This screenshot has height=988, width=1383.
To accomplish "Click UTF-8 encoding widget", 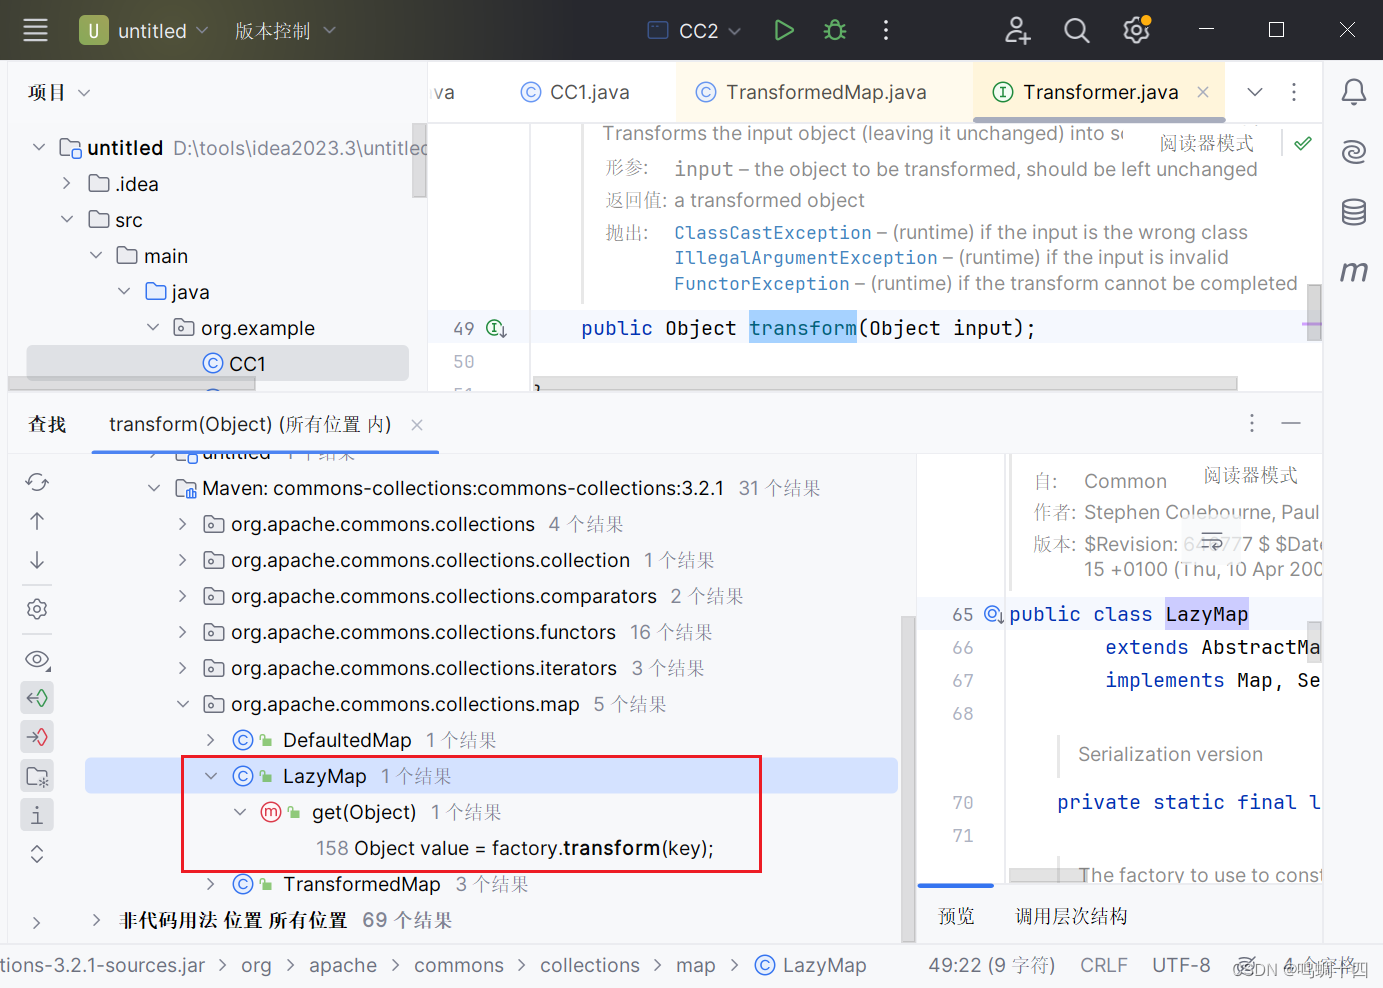I will 1181,965.
